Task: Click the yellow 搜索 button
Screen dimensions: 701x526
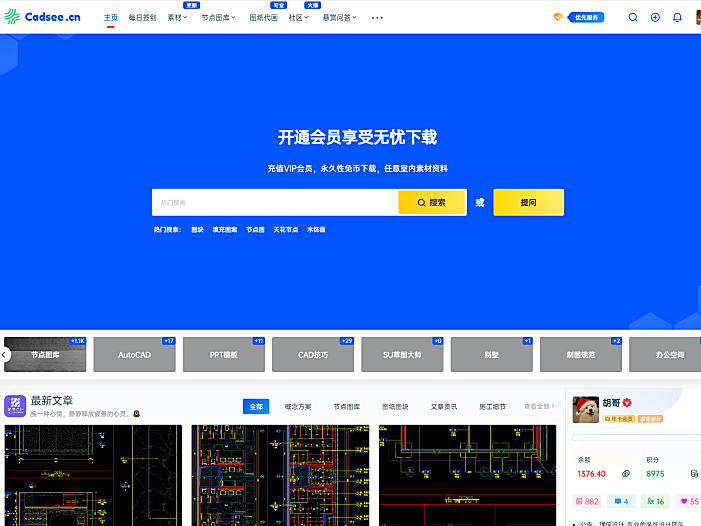Action: pyautogui.click(x=432, y=202)
